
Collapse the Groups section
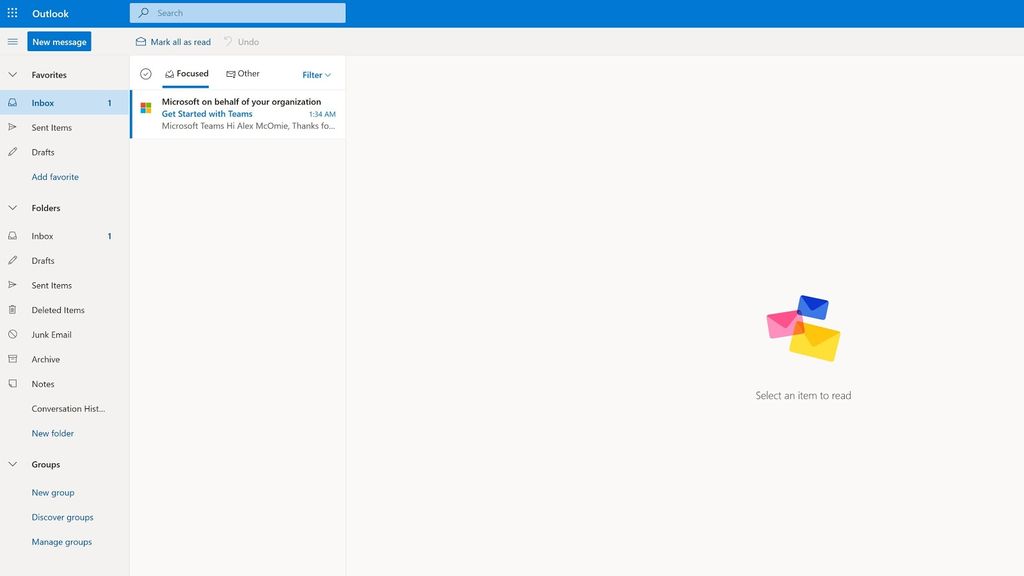[11, 463]
